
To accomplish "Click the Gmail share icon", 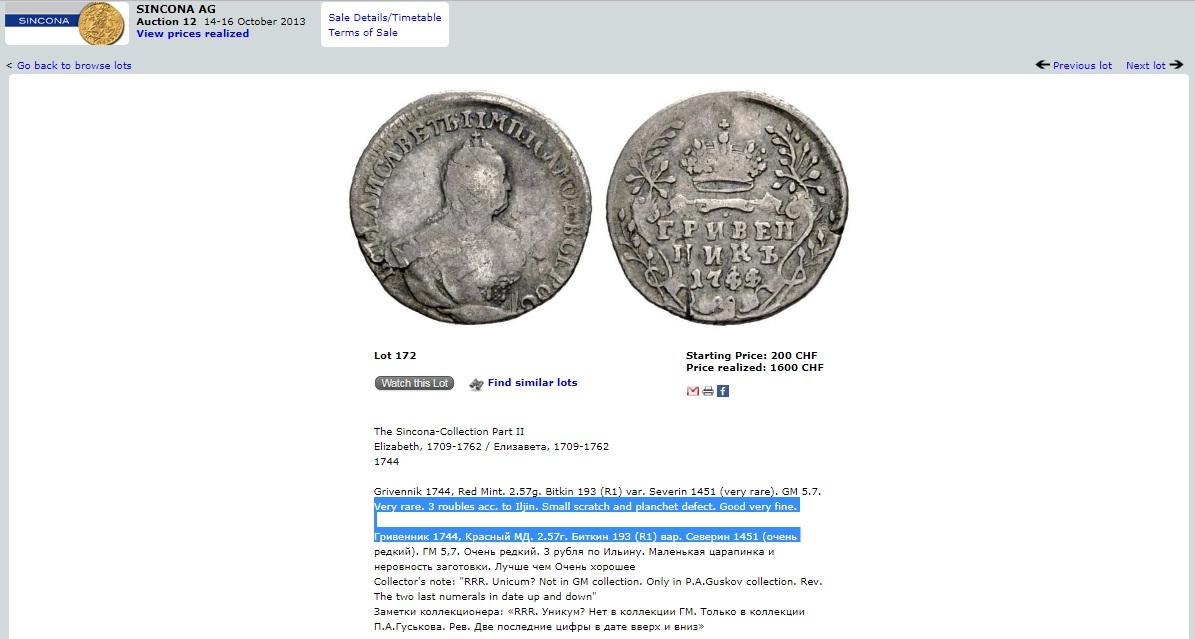I will [693, 391].
